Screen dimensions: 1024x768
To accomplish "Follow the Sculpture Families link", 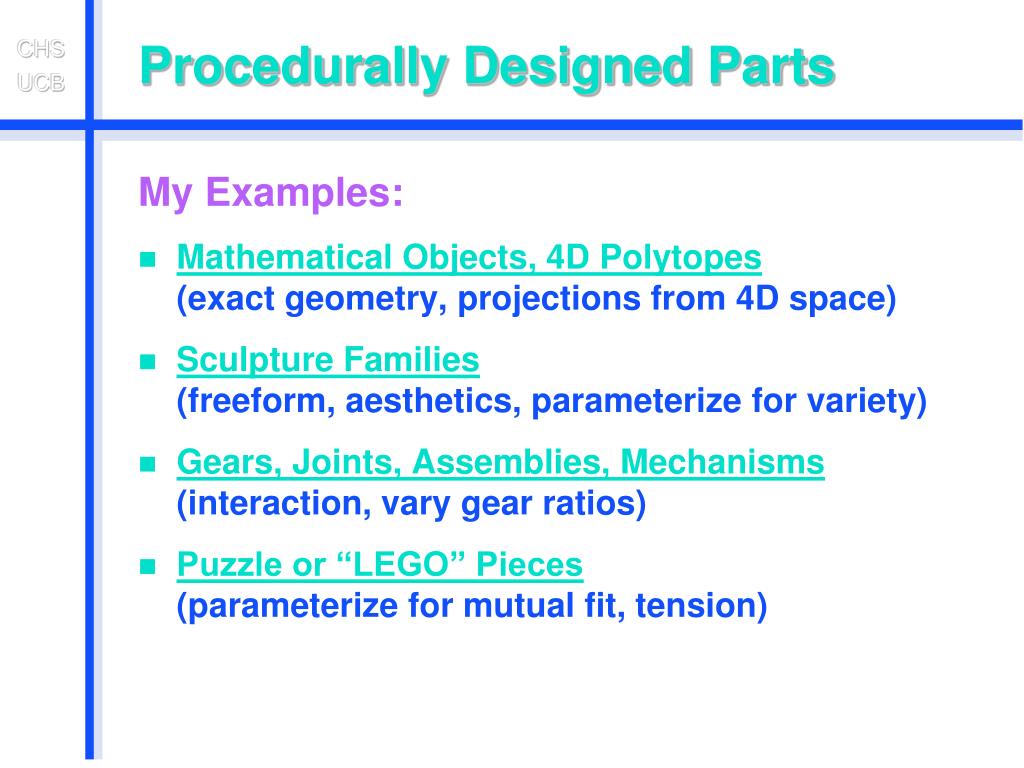I will tap(328, 360).
